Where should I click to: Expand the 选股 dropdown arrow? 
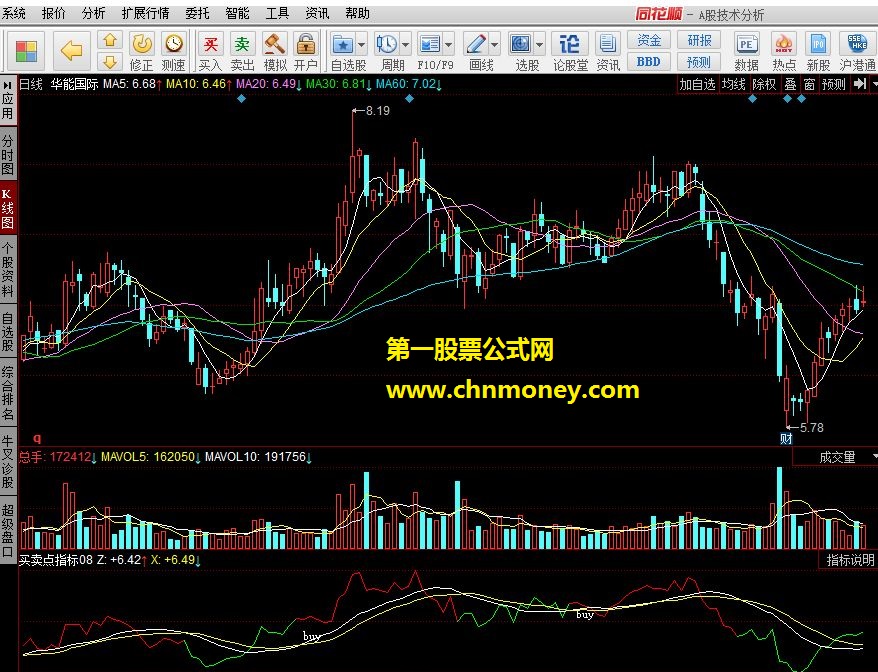539,44
